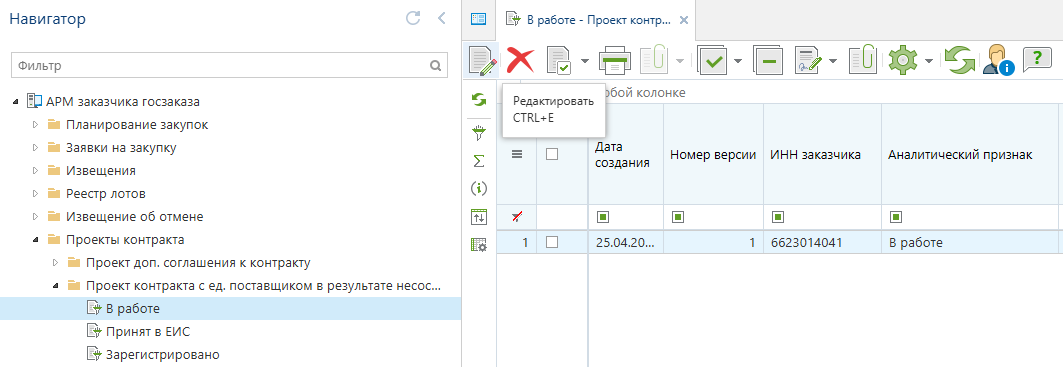Screen dimensions: 1063x367
Task: Tick the header select-all checkbox
Action: tap(552, 155)
